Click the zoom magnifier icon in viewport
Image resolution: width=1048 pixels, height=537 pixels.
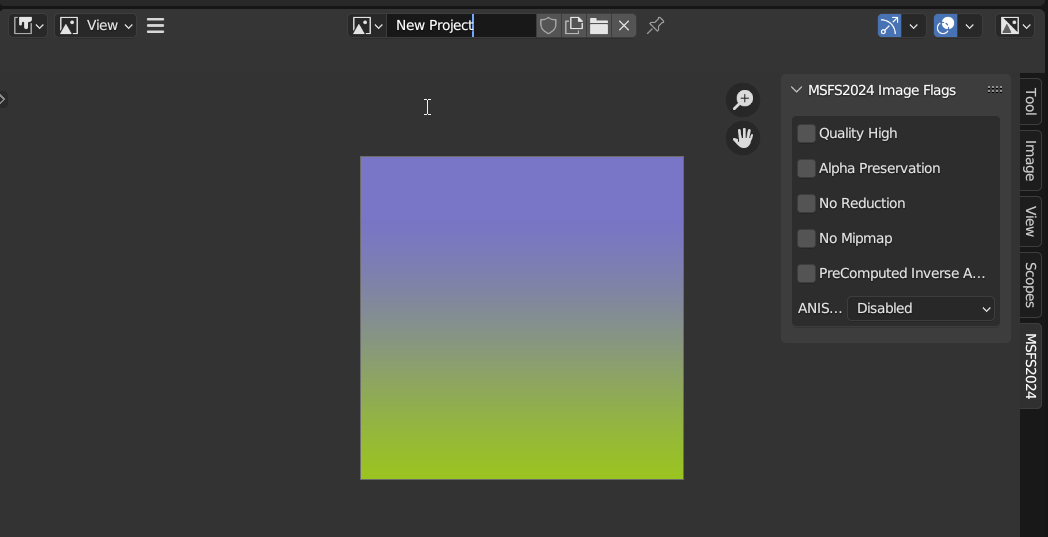click(743, 100)
